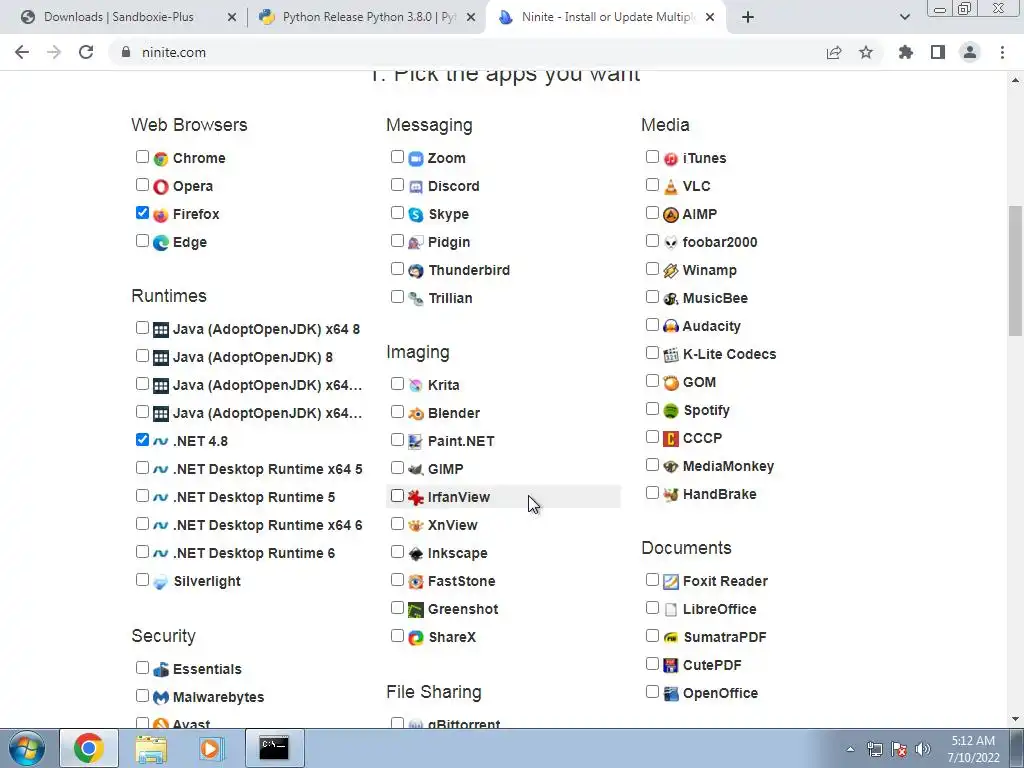Reload the ninite.com page

click(x=86, y=52)
